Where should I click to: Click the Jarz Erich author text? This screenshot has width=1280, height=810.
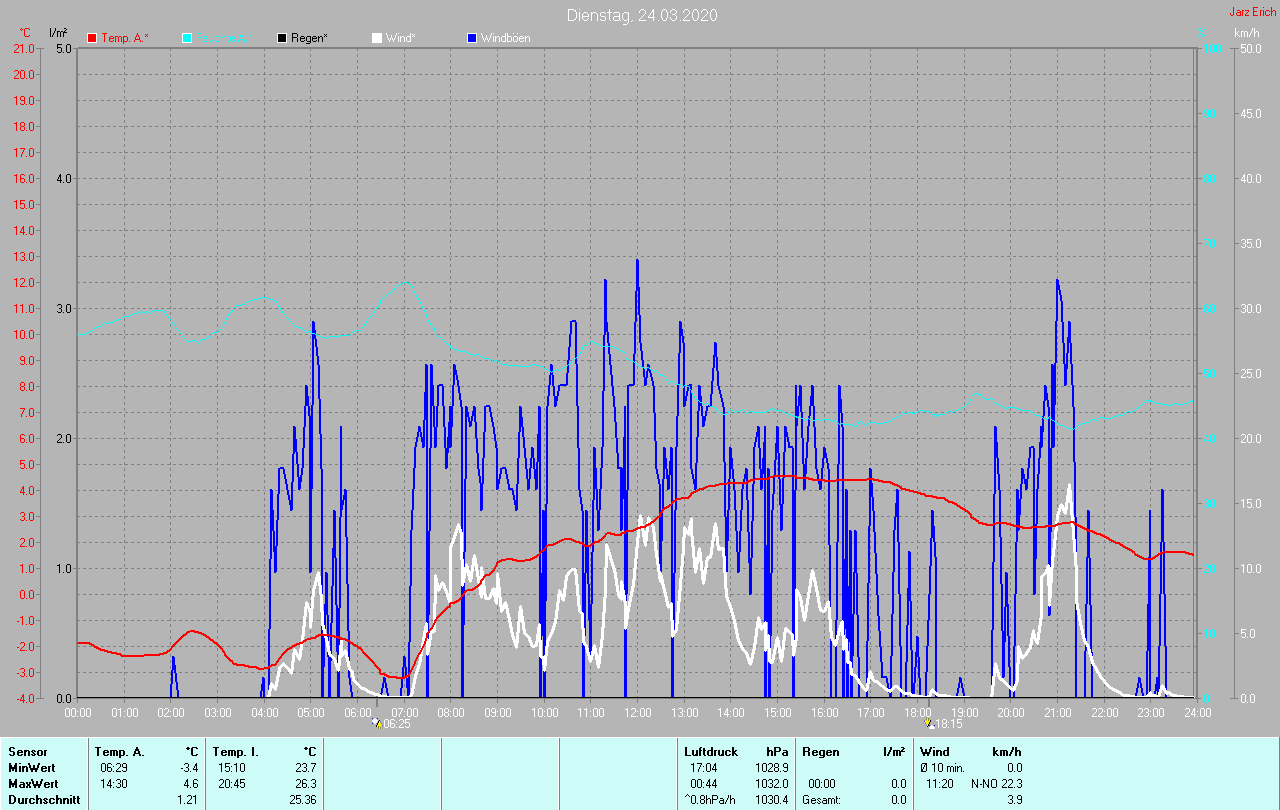[1252, 12]
